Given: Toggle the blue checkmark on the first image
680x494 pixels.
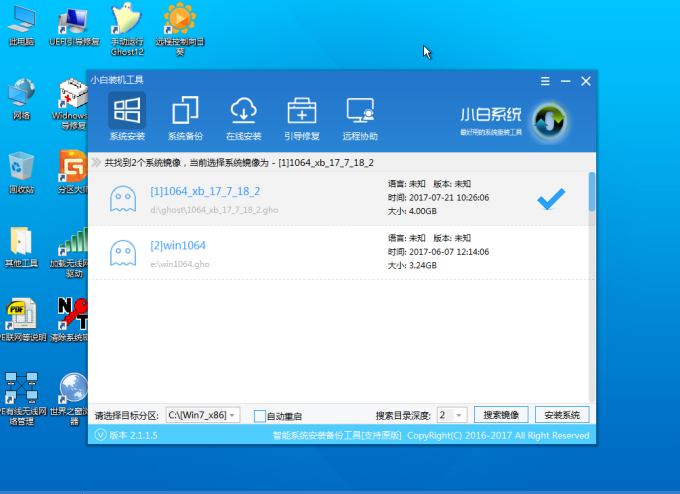Looking at the screenshot, I should coord(551,199).
